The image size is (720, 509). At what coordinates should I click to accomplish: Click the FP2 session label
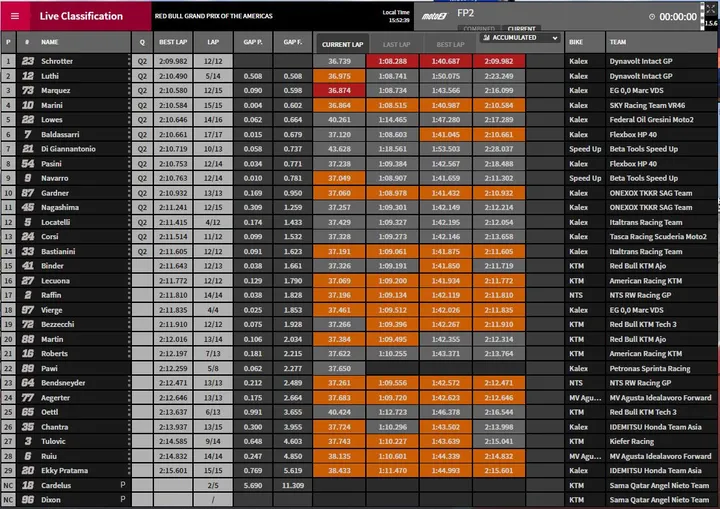(x=465, y=13)
